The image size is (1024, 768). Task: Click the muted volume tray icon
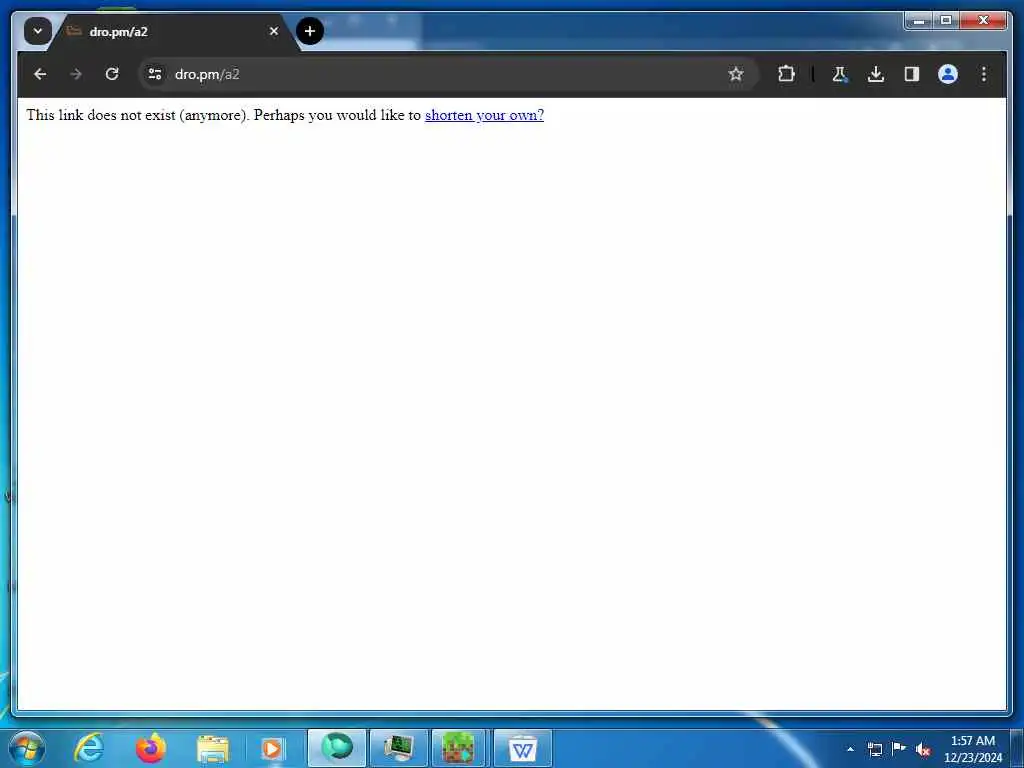(x=923, y=750)
